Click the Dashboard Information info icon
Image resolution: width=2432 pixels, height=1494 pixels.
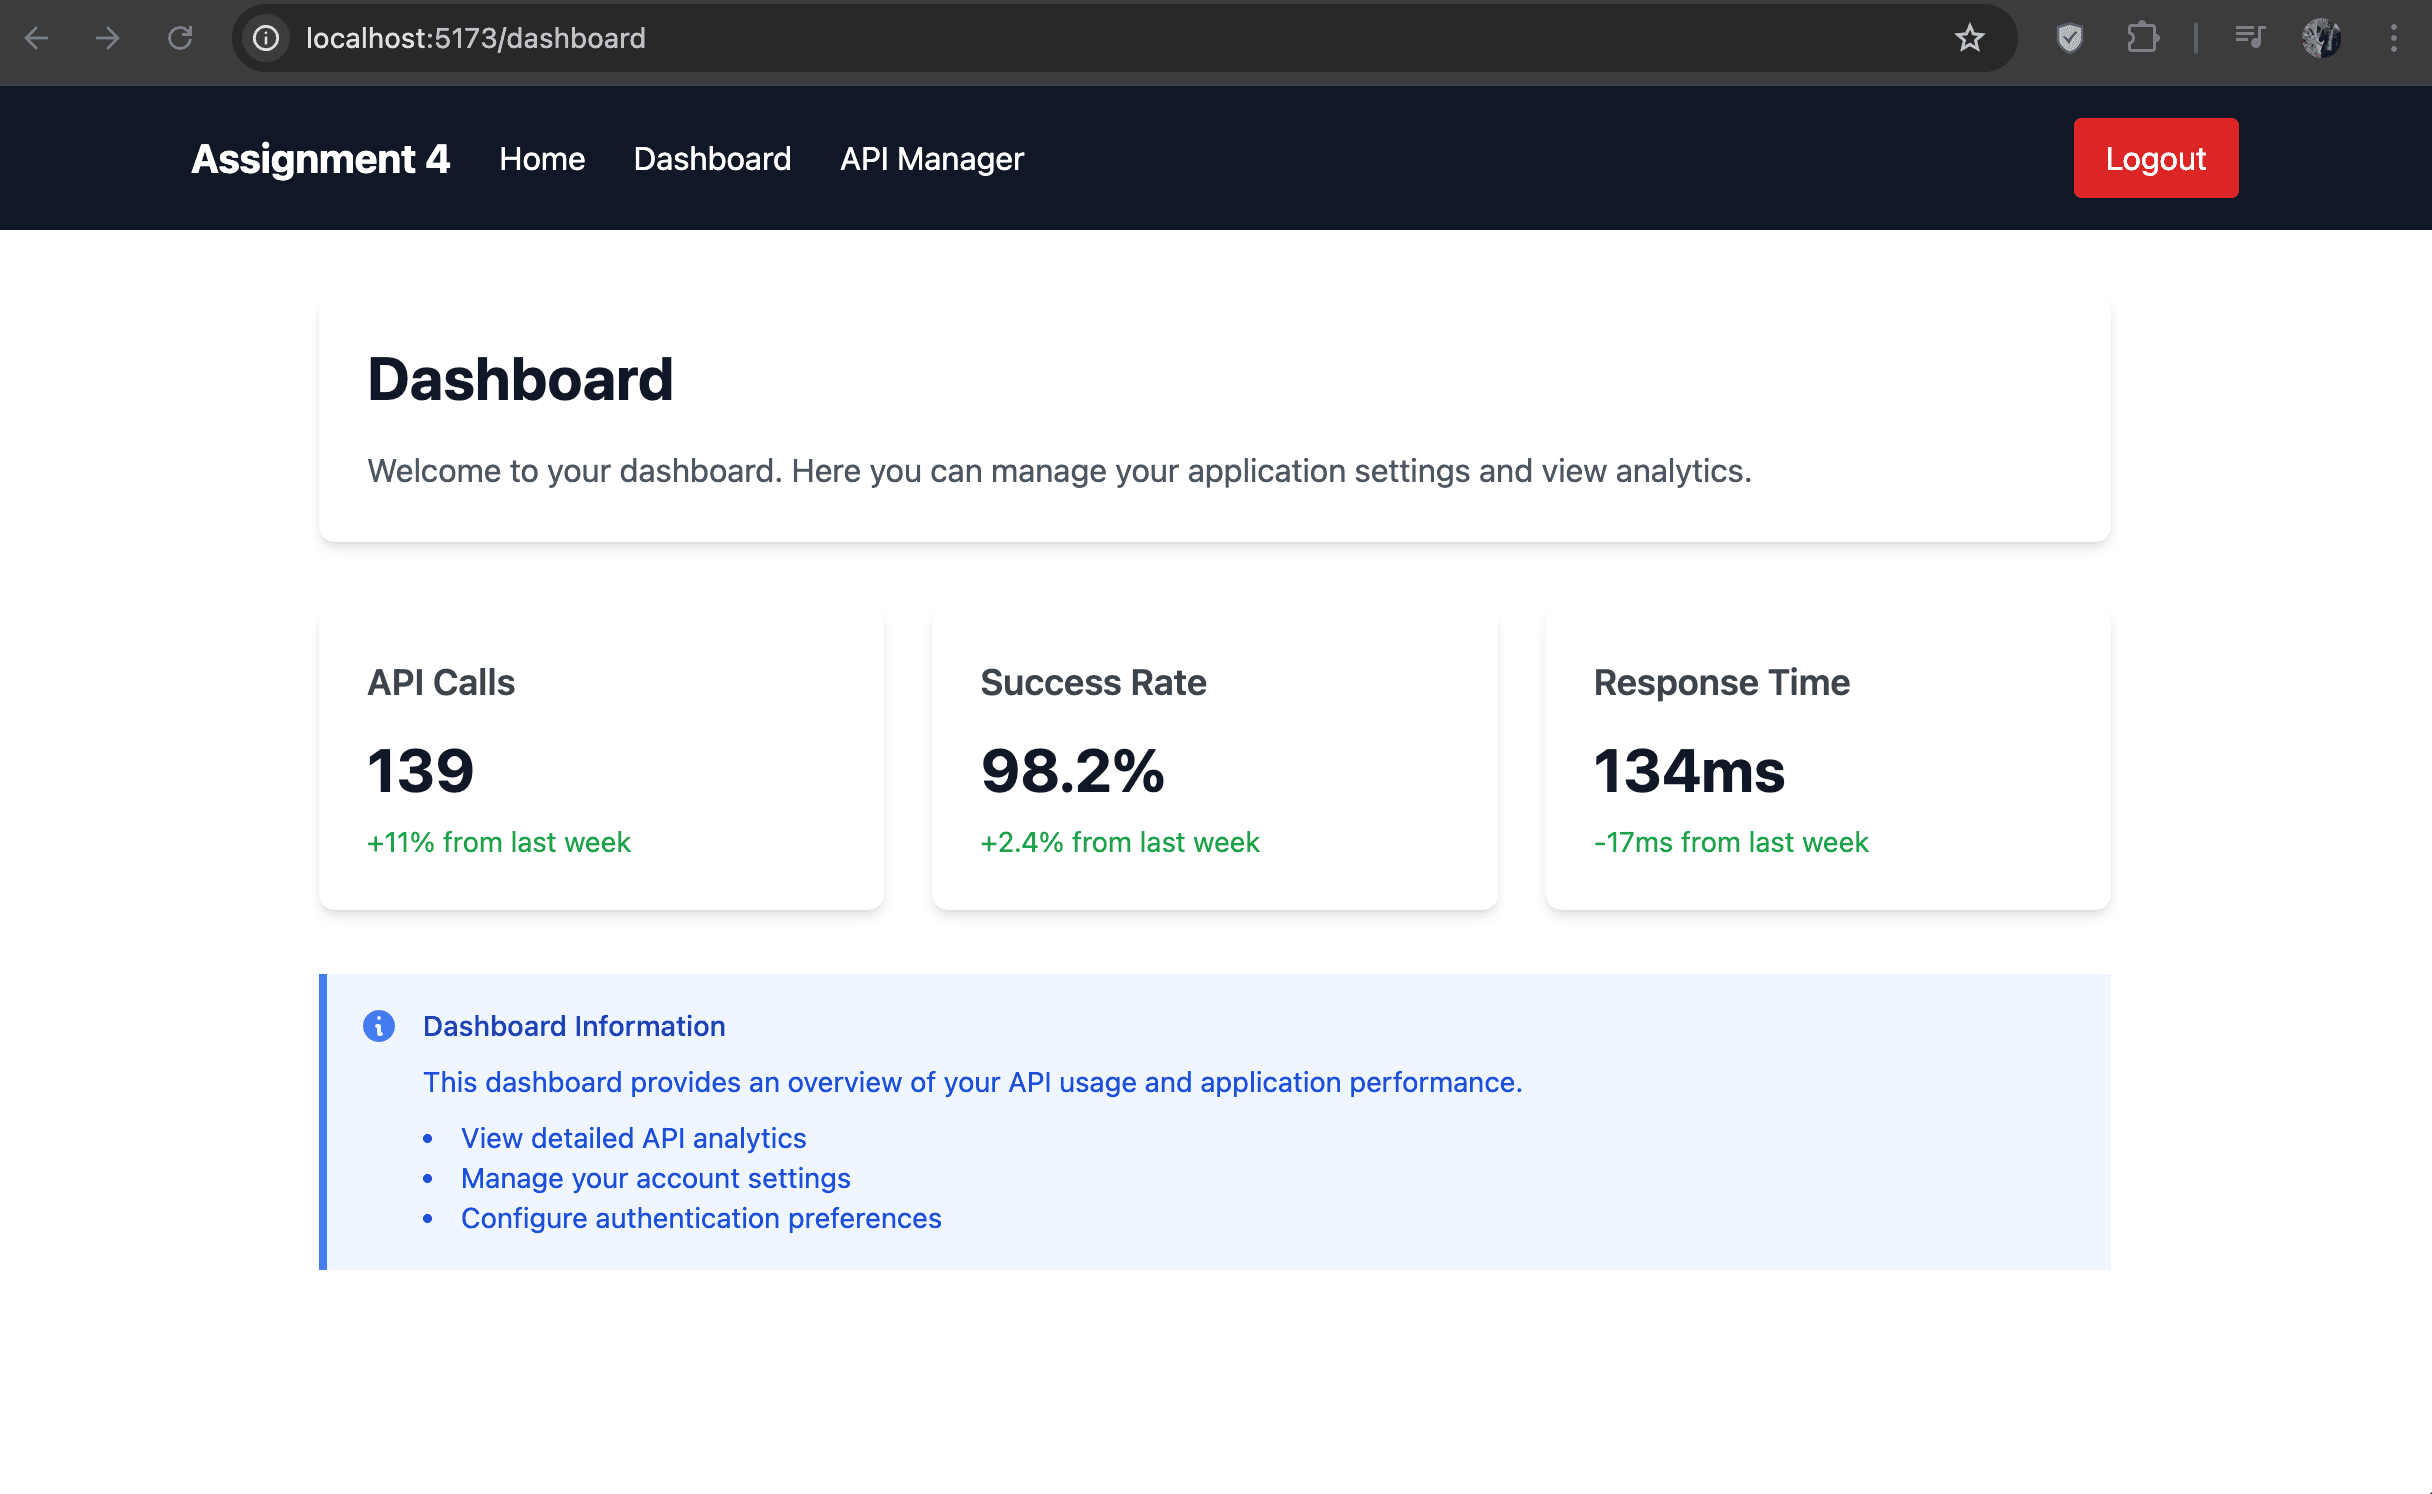point(379,1026)
